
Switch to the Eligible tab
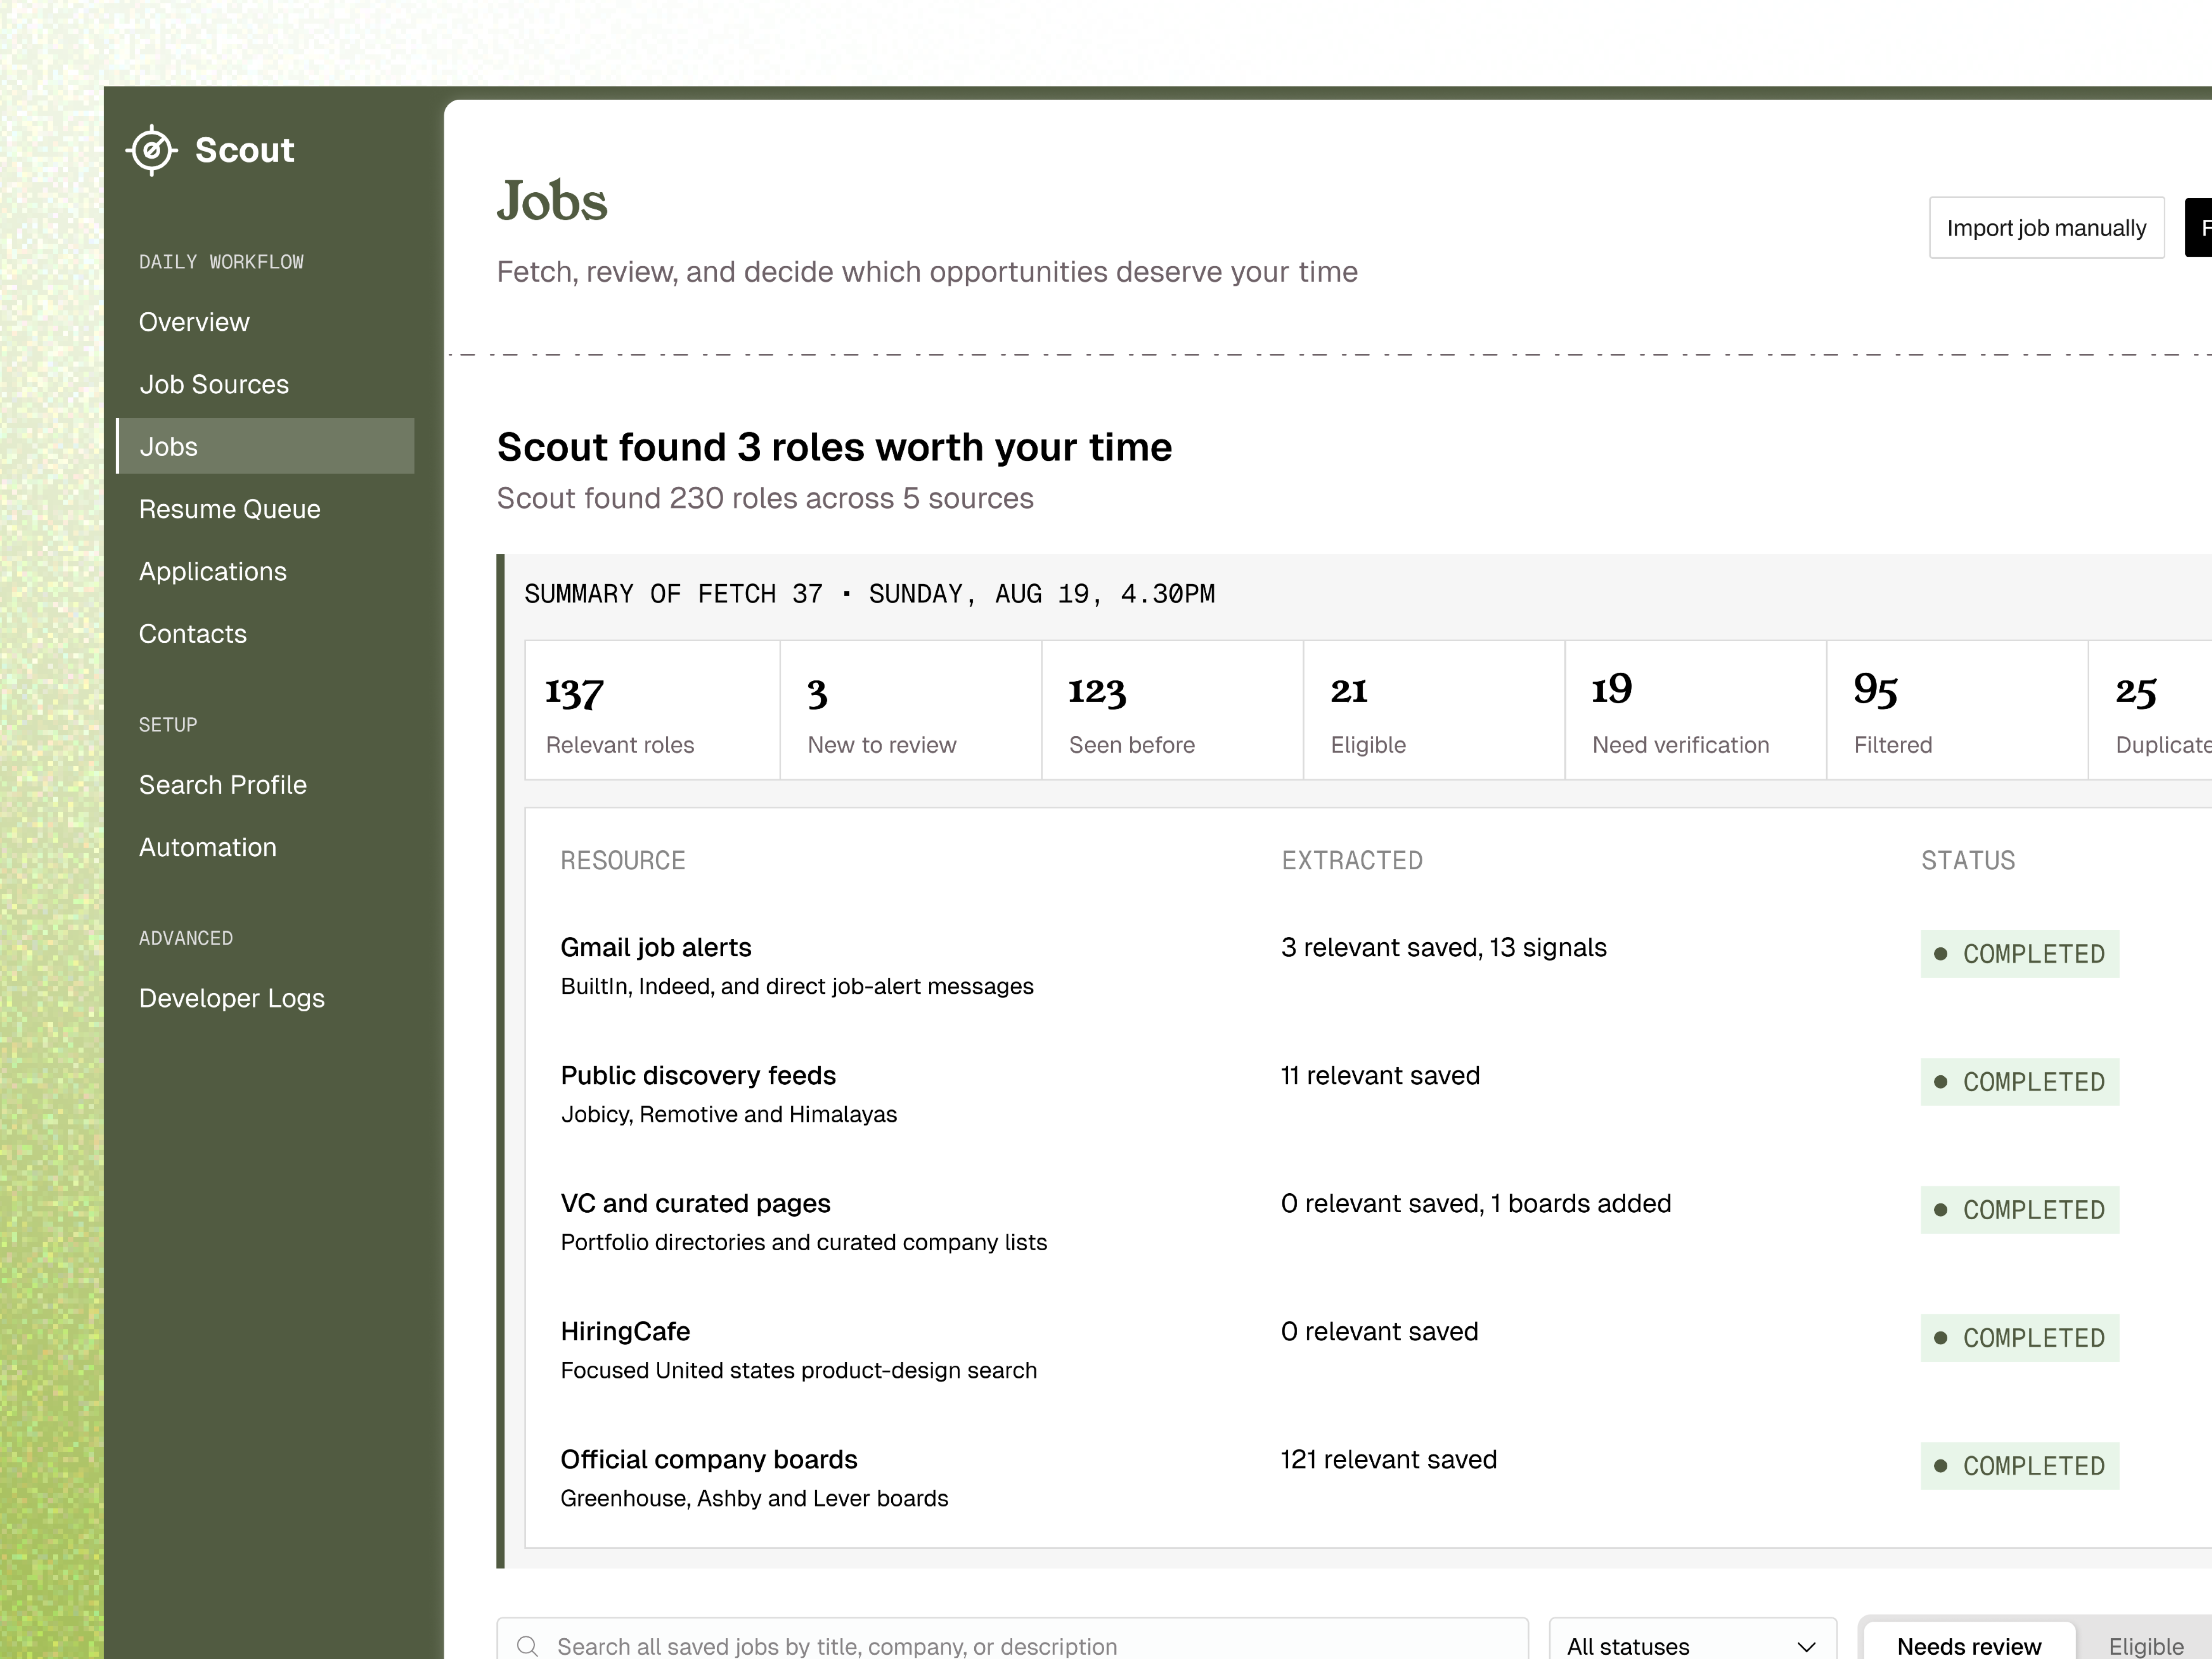tap(2146, 1646)
